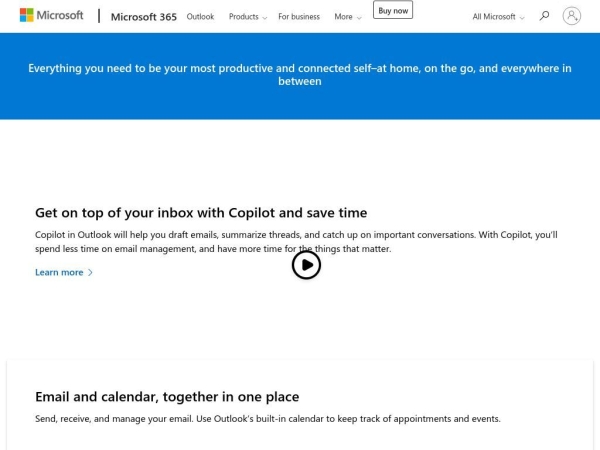The width and height of the screenshot is (600, 450).
Task: Go to Outlook in the navigation bar
Action: tap(200, 17)
